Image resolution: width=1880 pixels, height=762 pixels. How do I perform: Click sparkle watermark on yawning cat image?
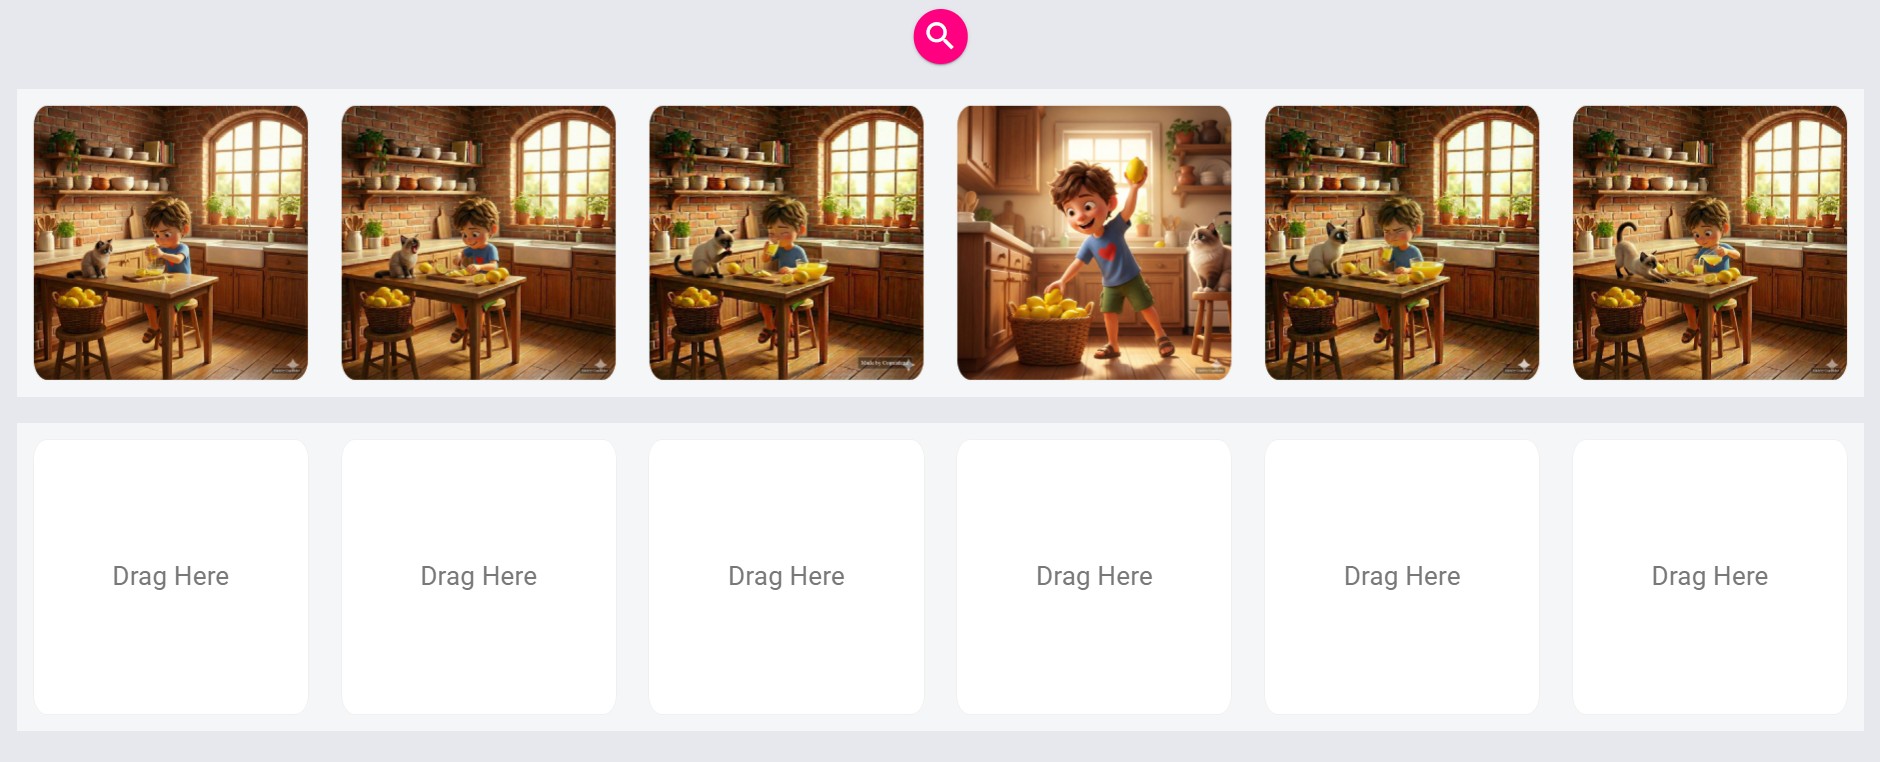(600, 365)
